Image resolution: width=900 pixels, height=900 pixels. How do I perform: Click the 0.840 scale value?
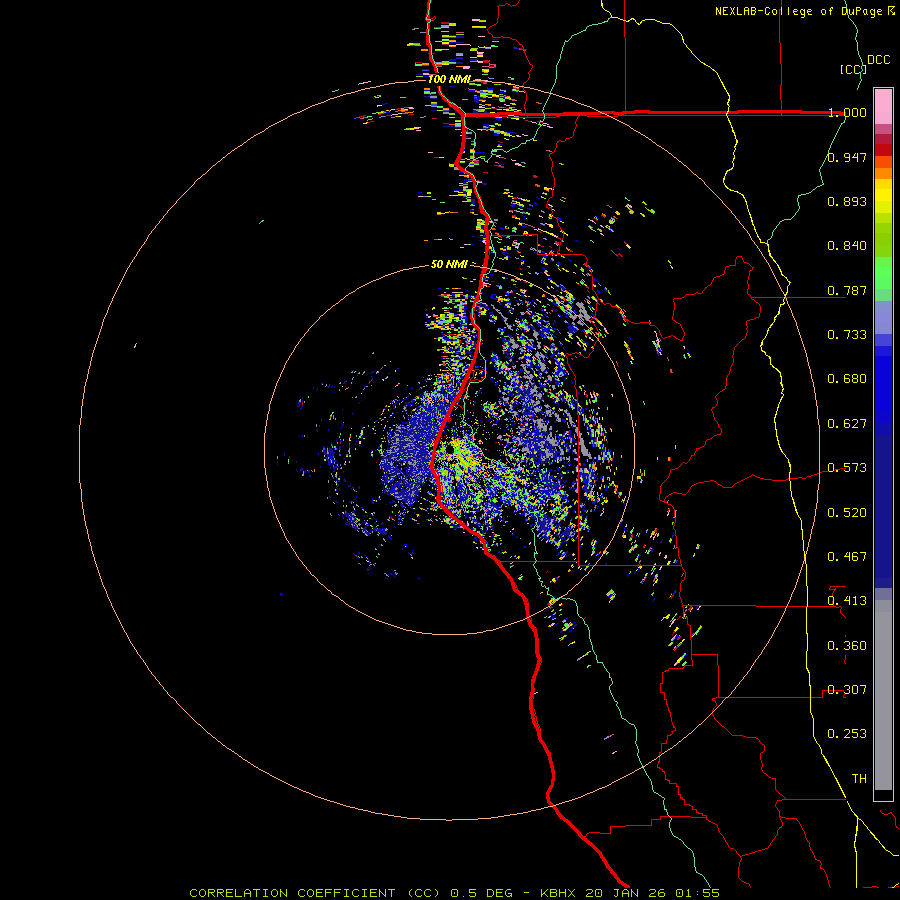(x=847, y=246)
